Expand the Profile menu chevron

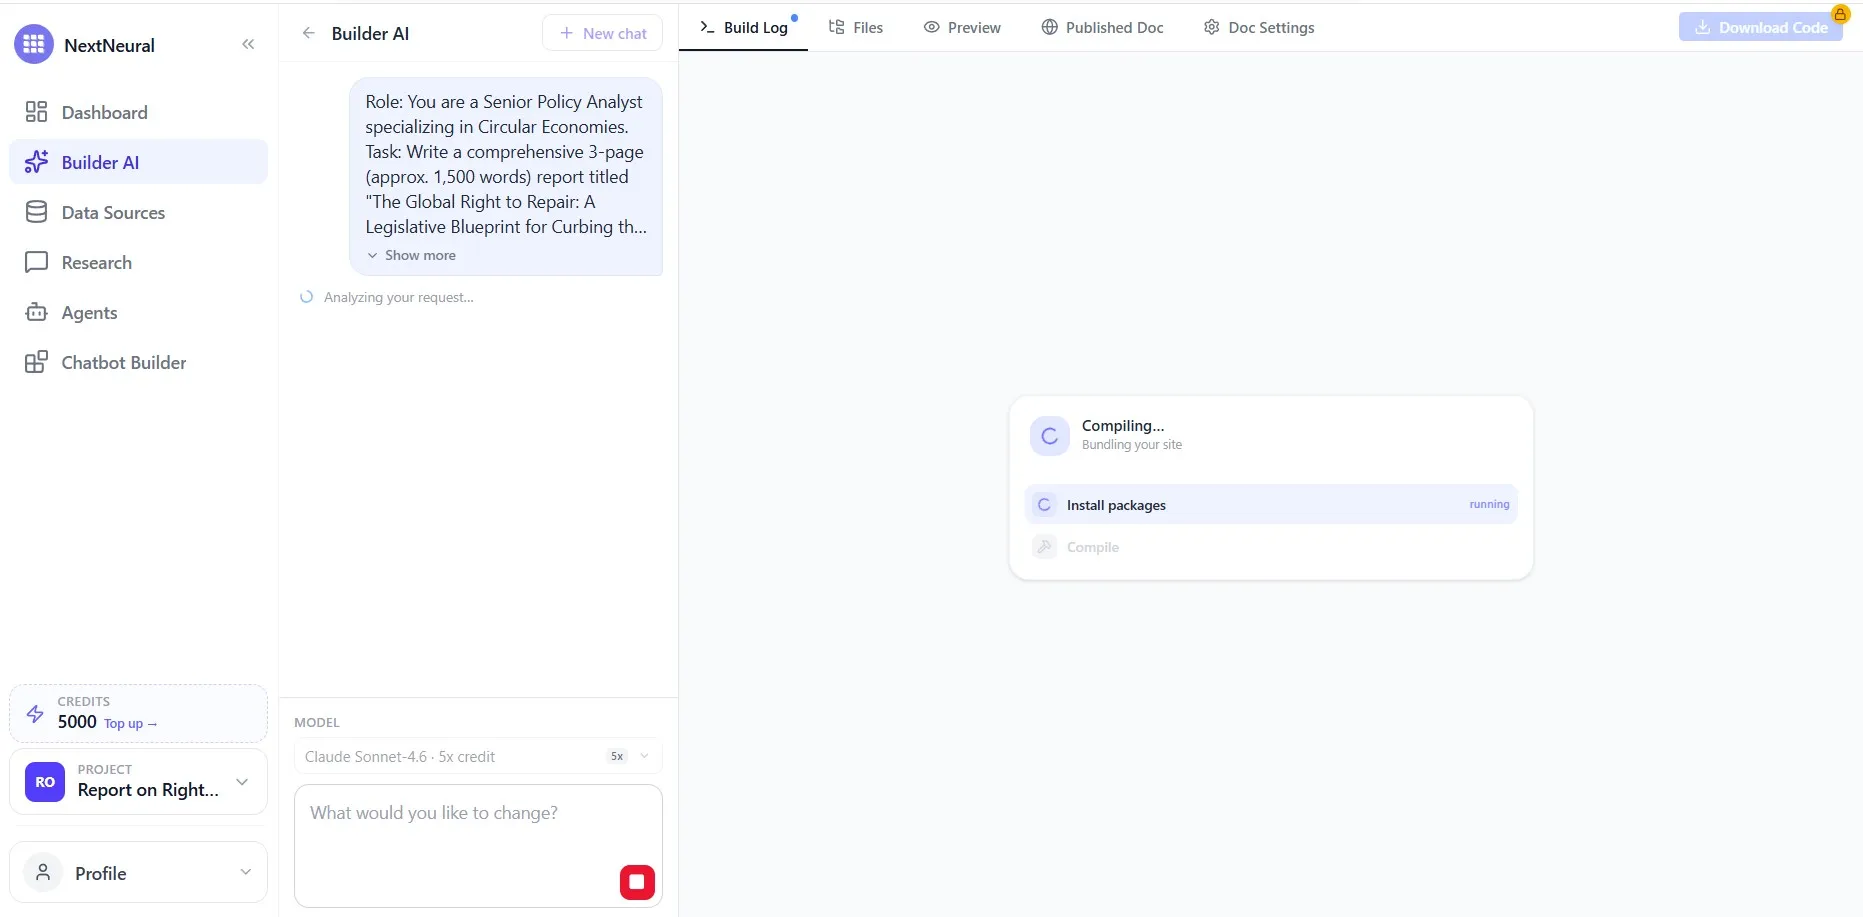(245, 872)
